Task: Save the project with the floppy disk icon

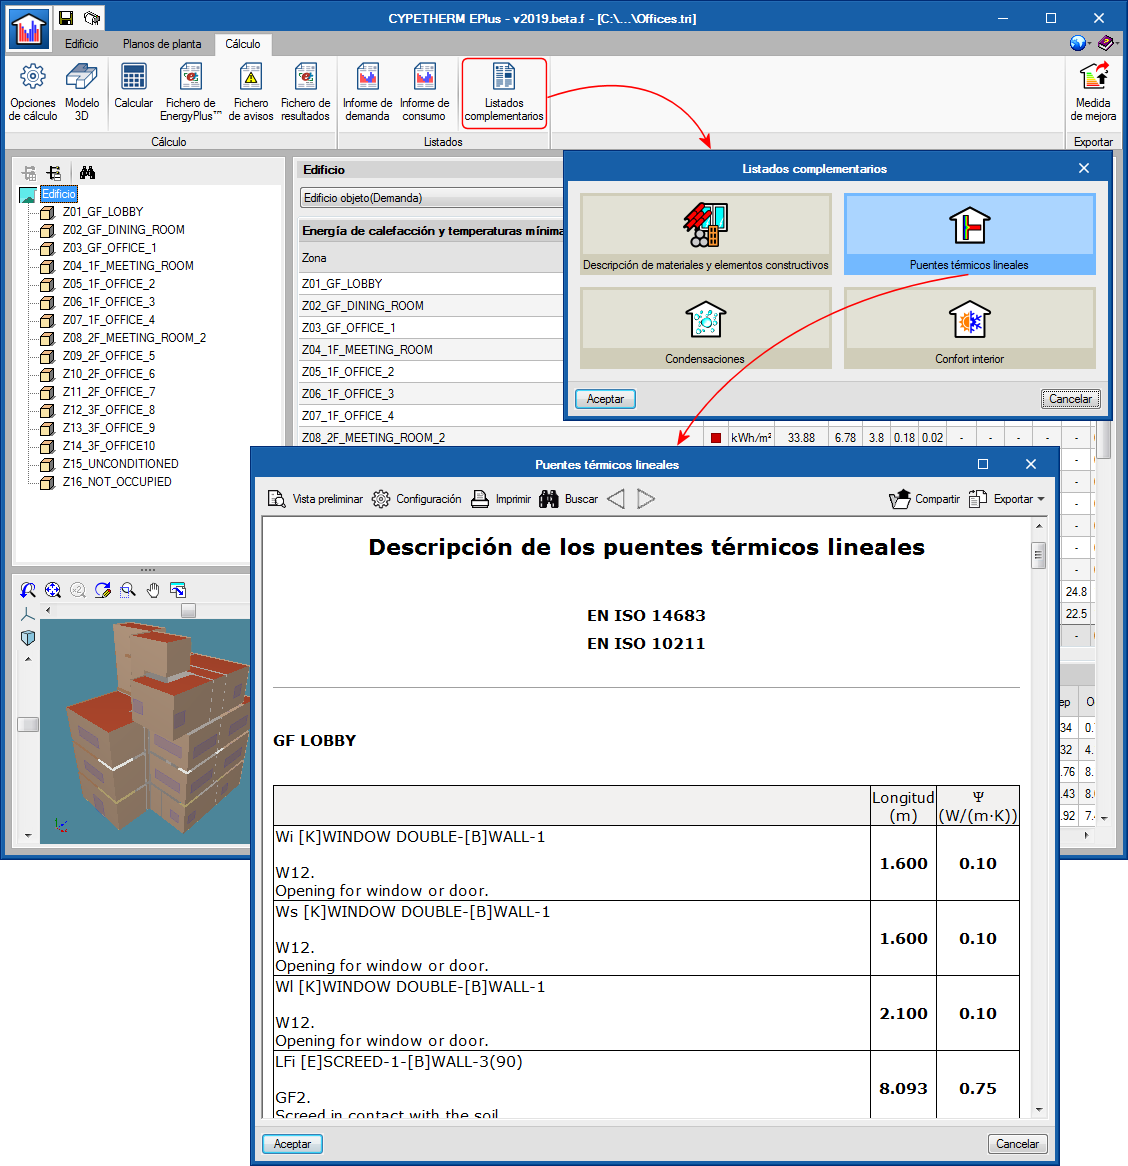Action: coord(66,18)
